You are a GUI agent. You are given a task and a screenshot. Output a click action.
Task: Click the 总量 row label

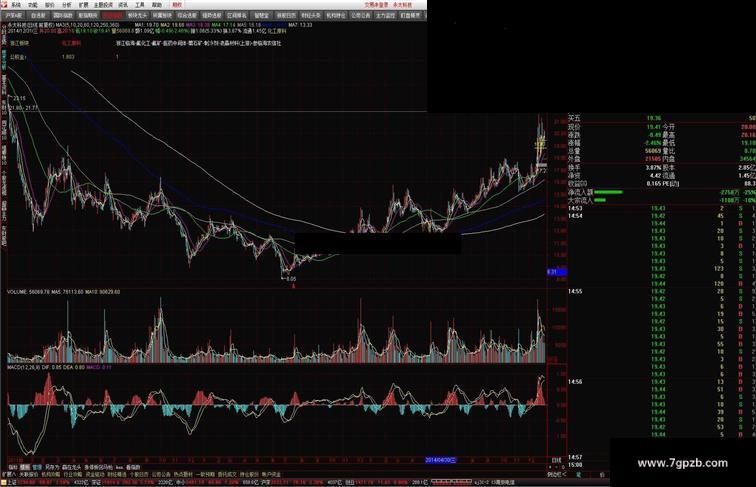574,150
